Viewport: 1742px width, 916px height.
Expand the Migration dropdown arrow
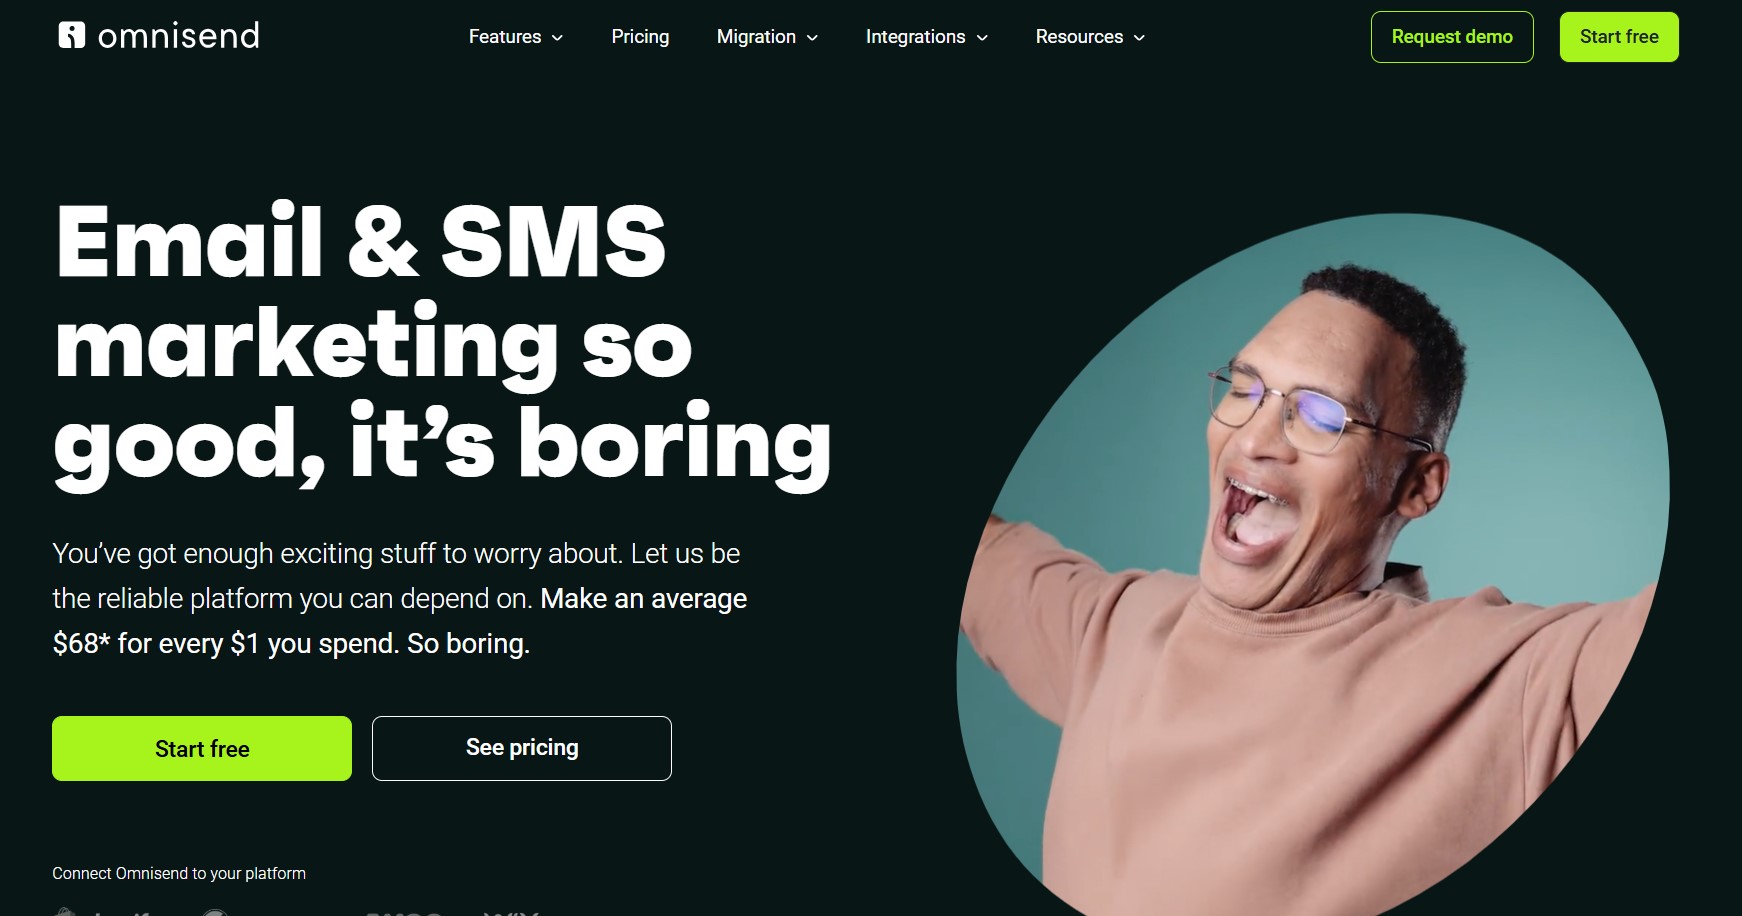click(812, 38)
